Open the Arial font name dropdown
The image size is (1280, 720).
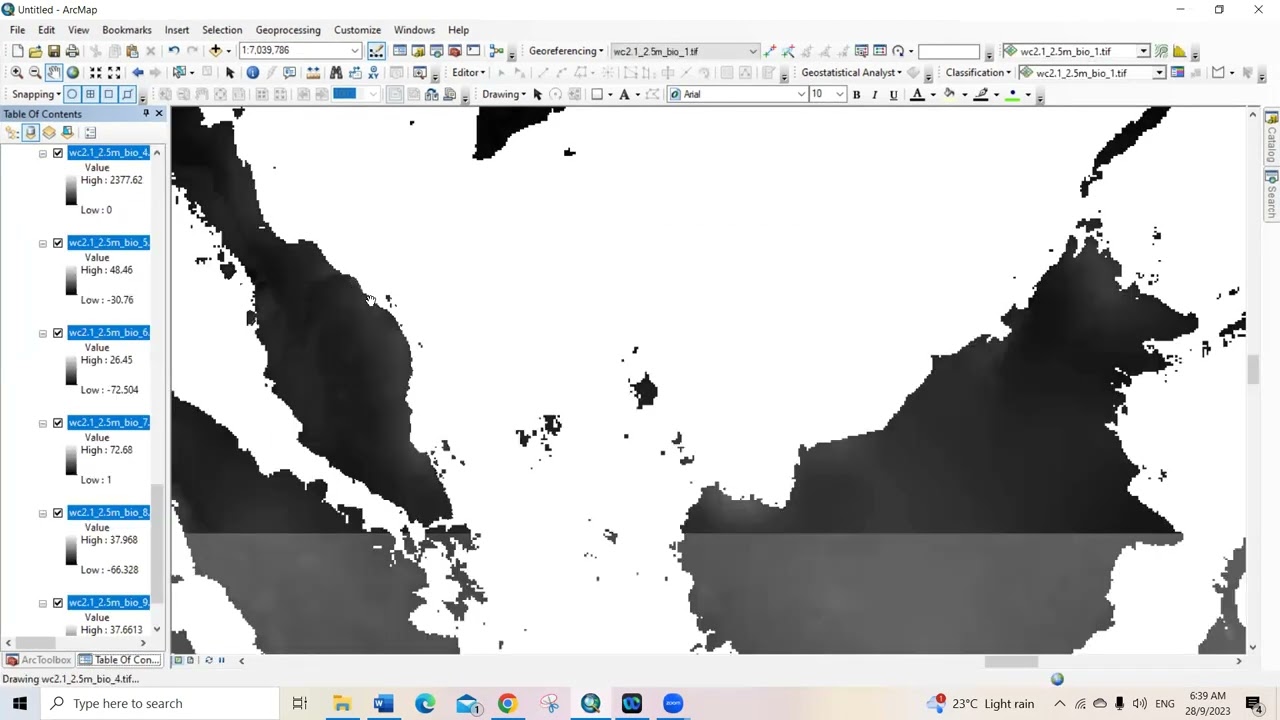(x=800, y=95)
